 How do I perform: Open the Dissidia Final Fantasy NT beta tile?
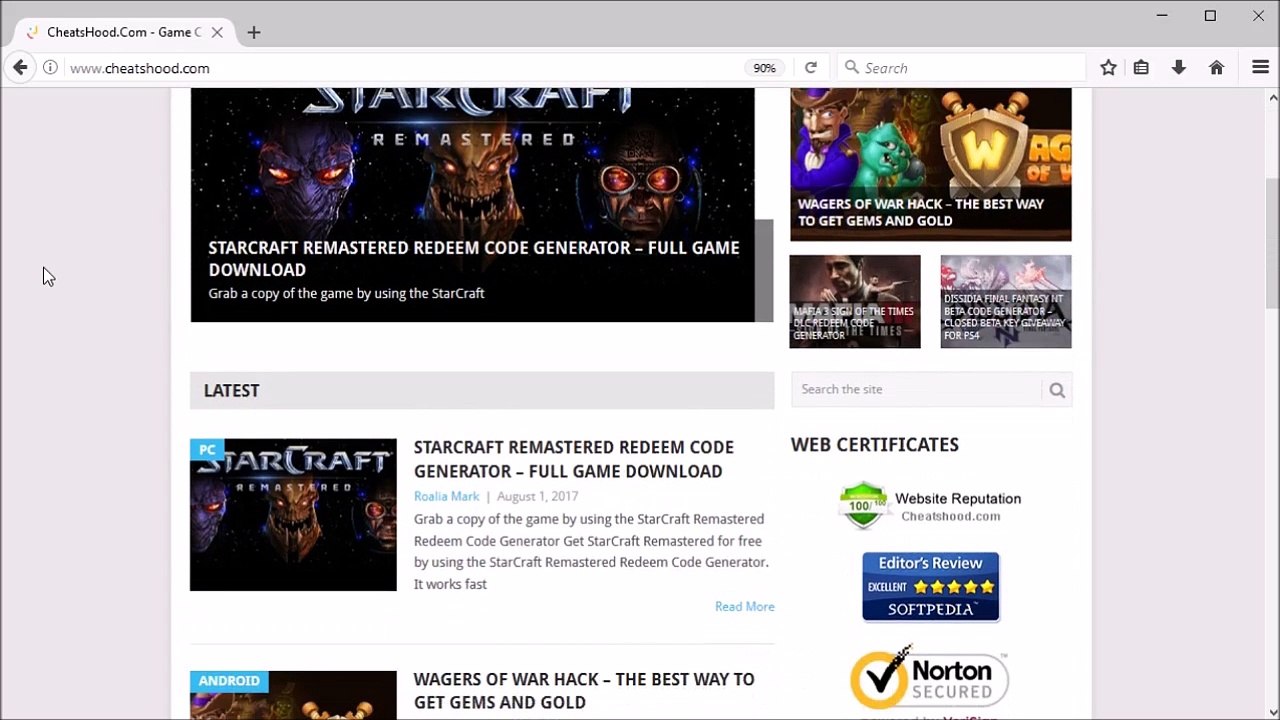pyautogui.click(x=1006, y=302)
